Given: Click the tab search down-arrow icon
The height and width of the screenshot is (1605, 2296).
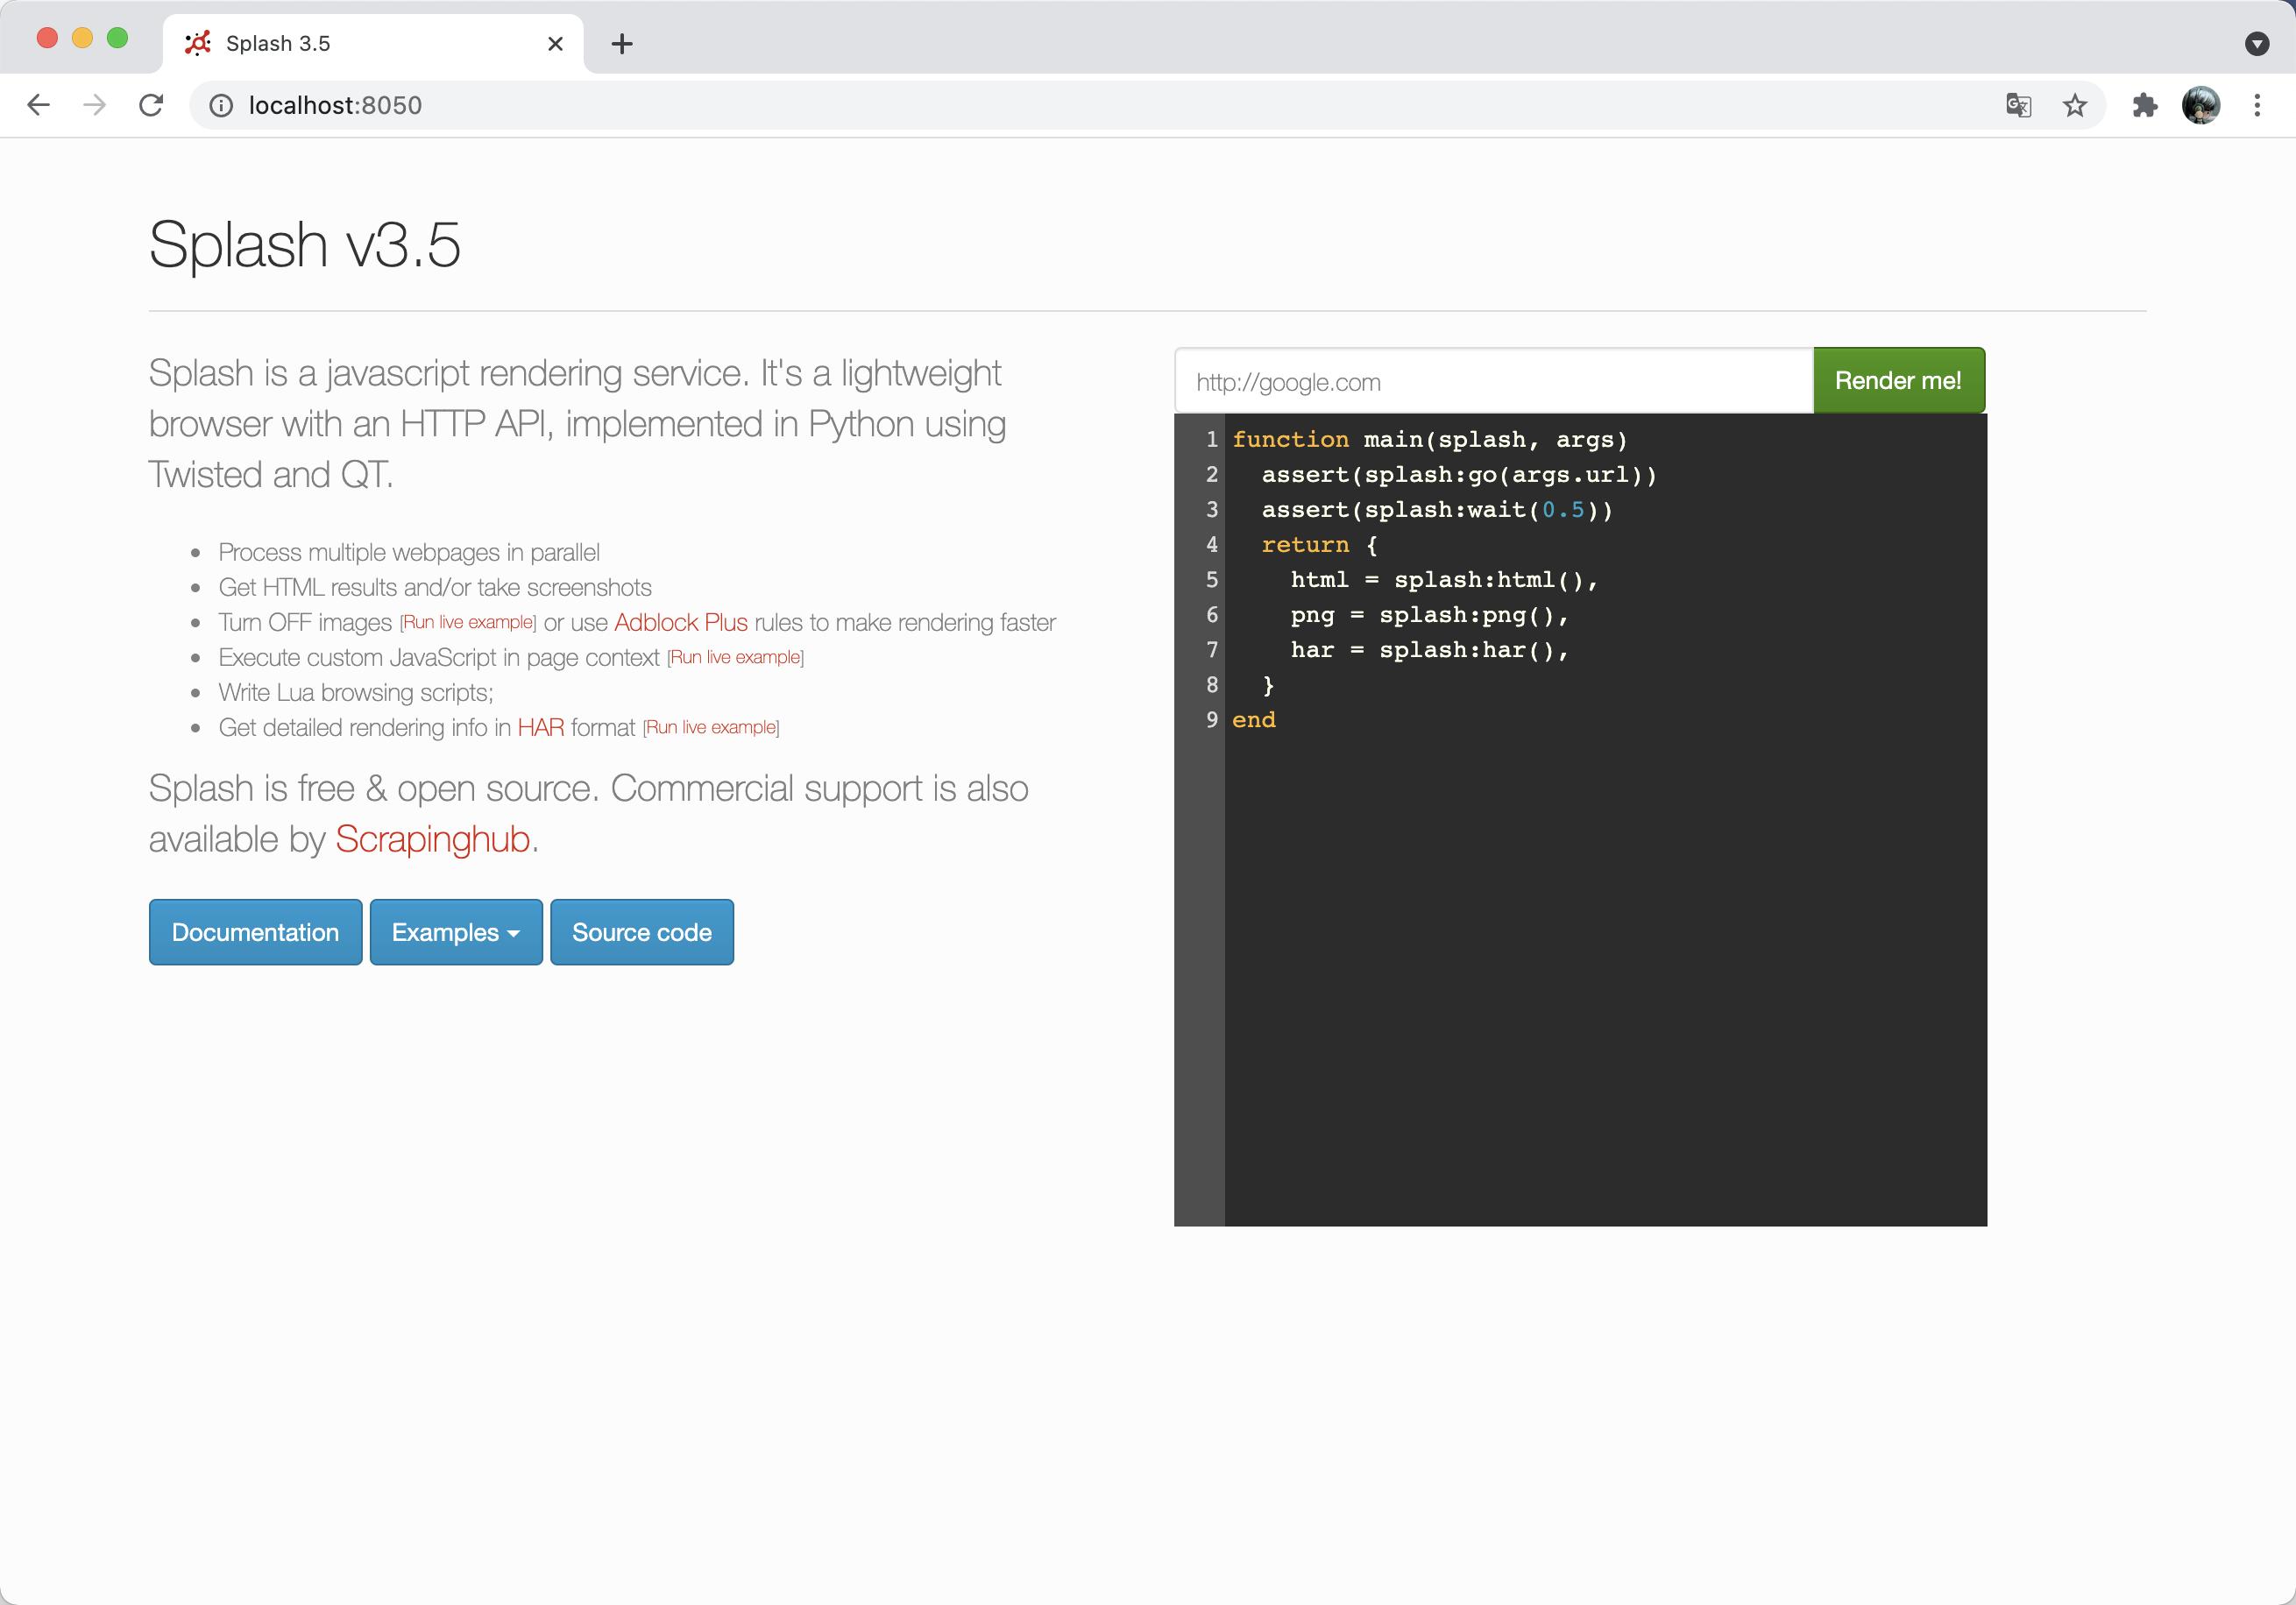Looking at the screenshot, I should coord(2257,43).
